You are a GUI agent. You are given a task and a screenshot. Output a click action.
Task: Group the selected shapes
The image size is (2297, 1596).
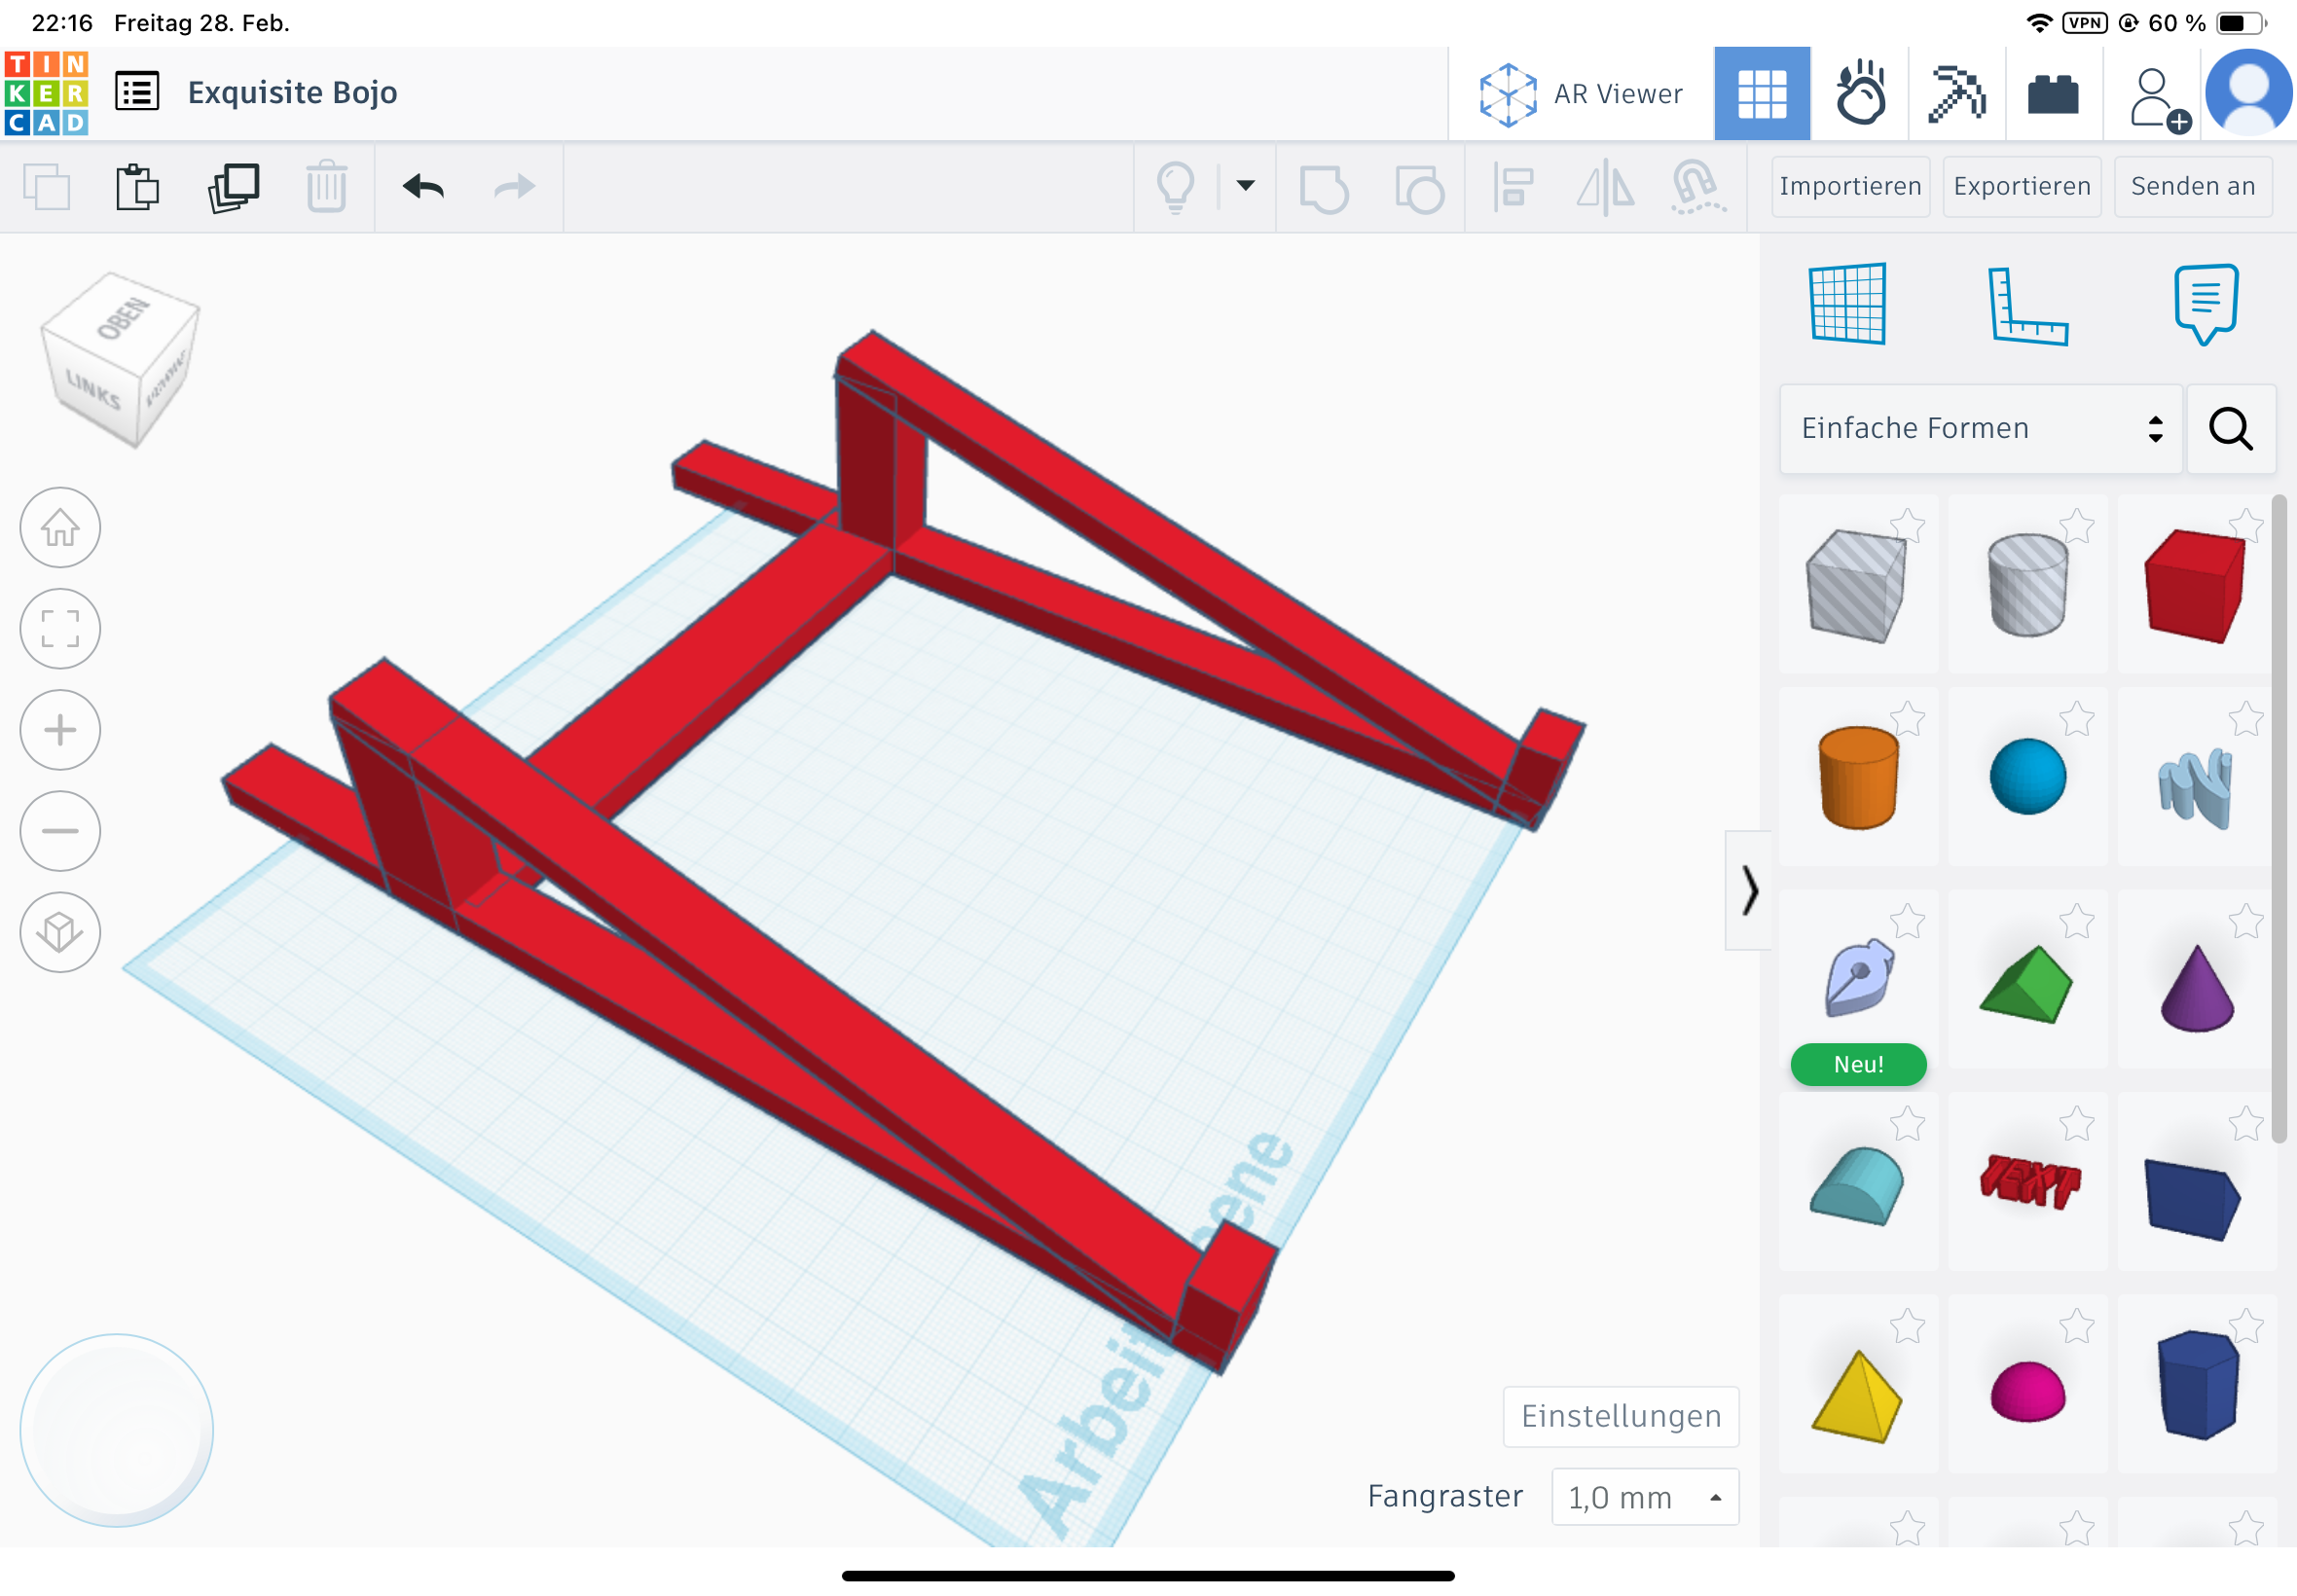pos(1324,188)
